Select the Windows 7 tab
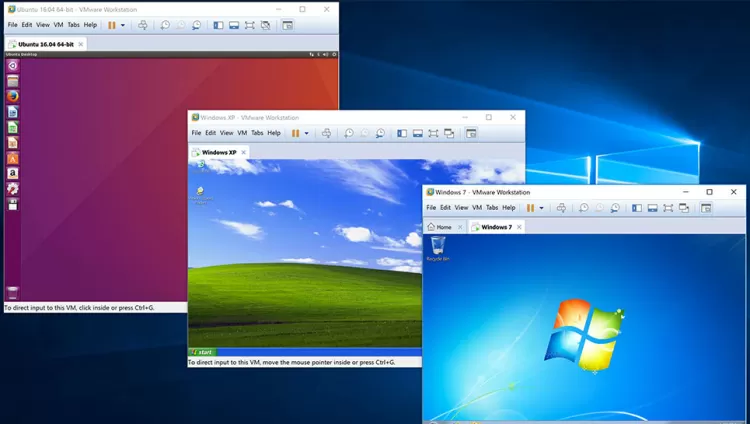 (496, 227)
